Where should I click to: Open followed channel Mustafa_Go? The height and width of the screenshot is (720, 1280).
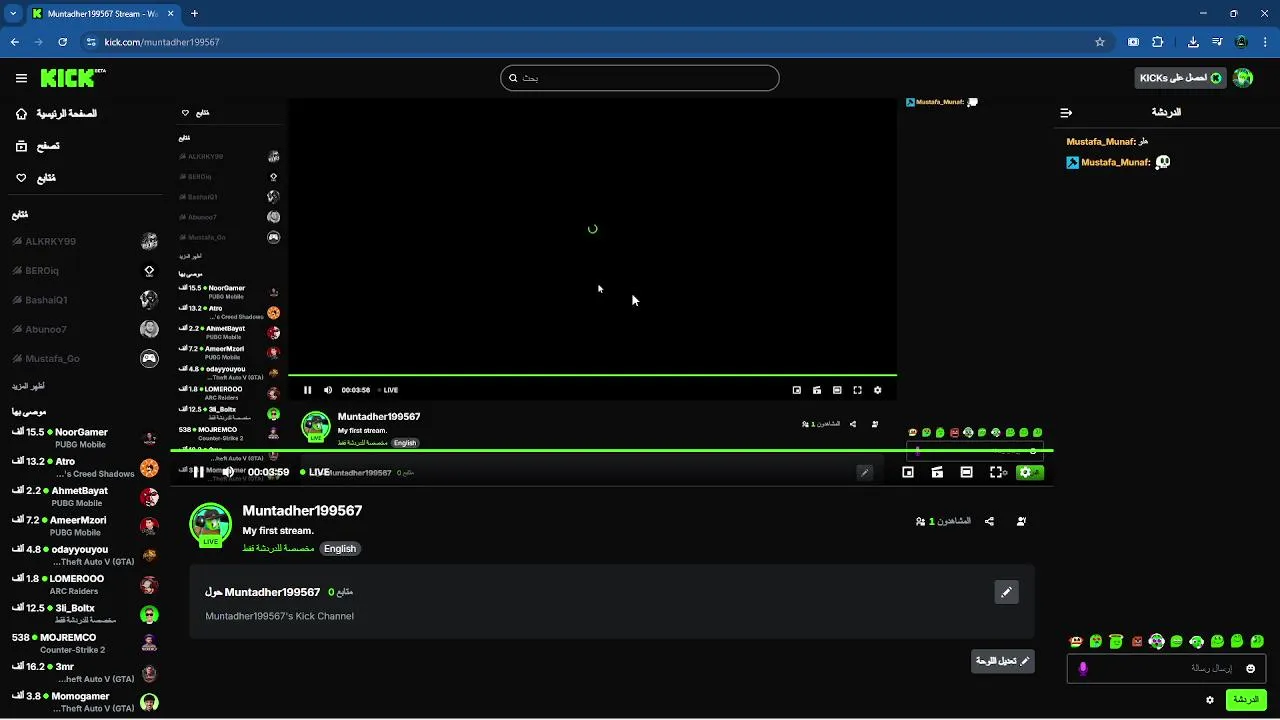85,358
